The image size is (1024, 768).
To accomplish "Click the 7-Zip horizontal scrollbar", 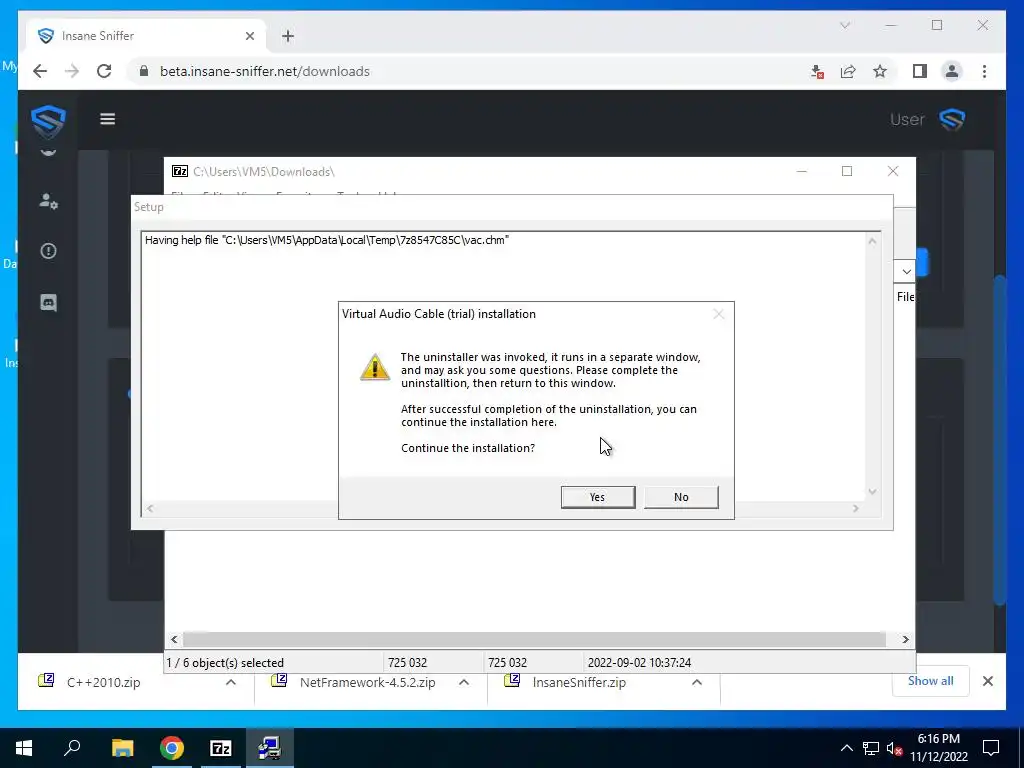I will (x=534, y=639).
